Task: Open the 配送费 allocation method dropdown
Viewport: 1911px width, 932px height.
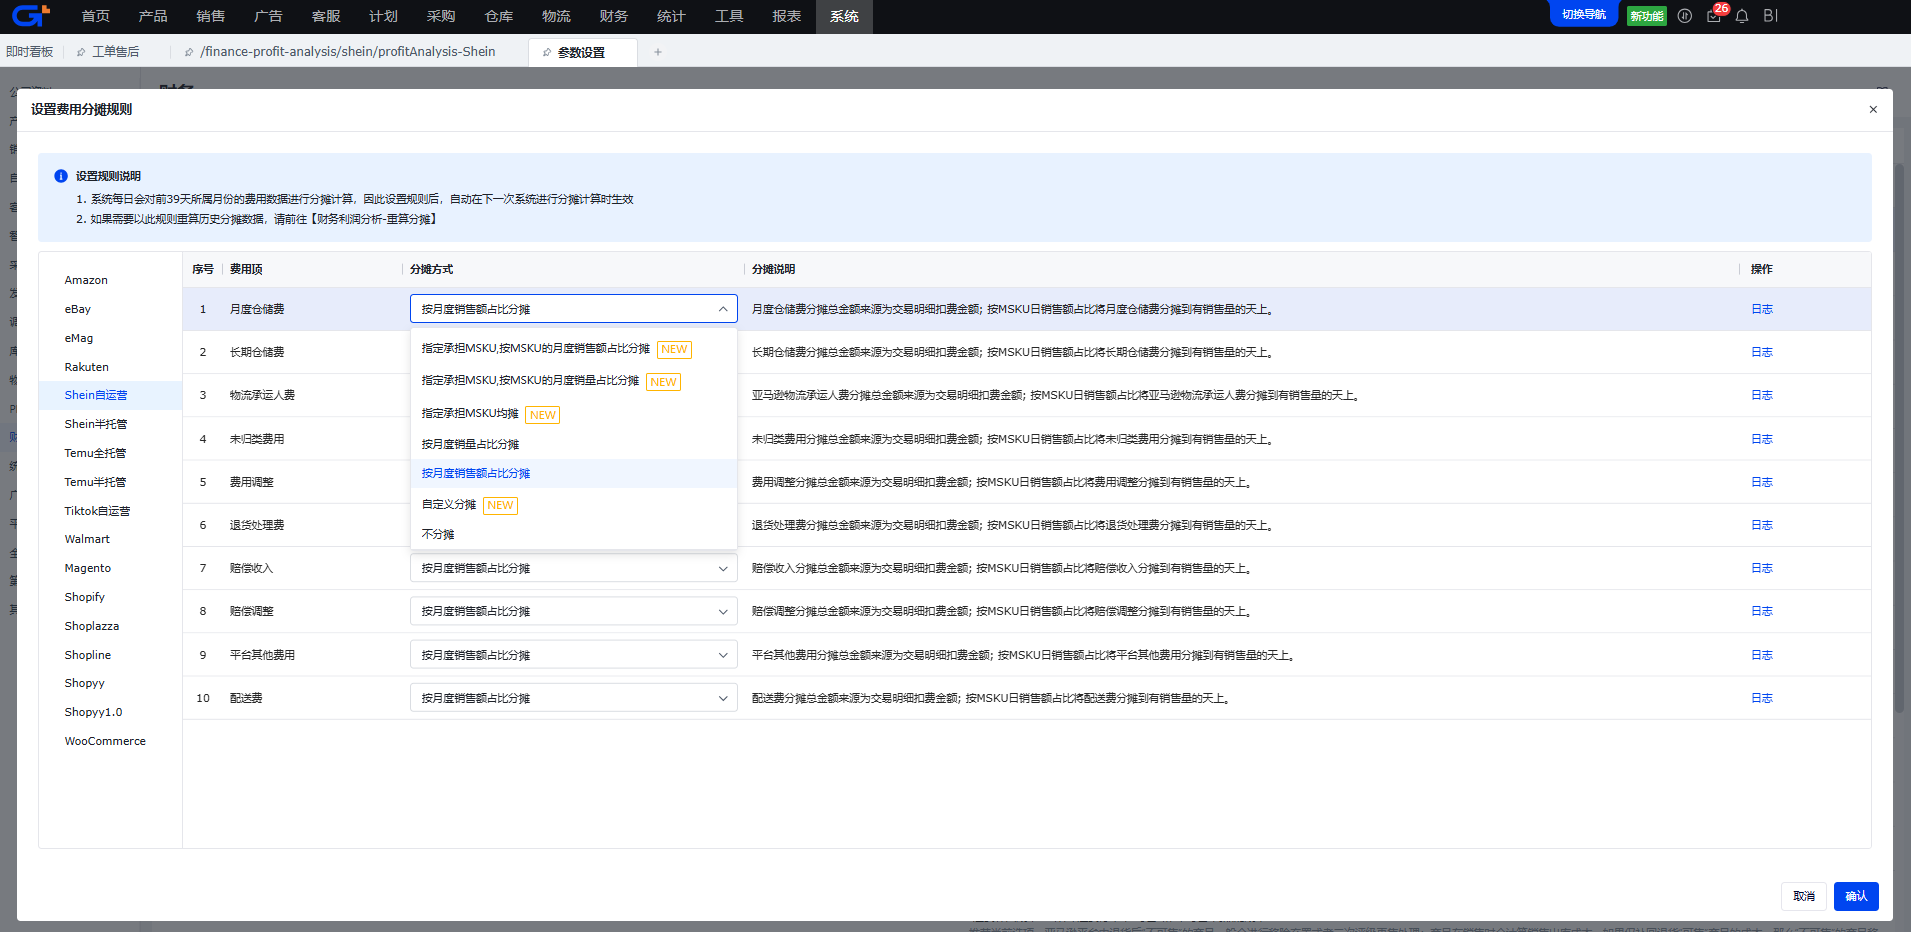Action: click(x=722, y=698)
